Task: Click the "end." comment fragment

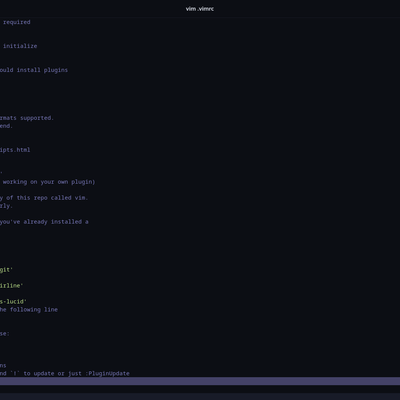Action: (x=6, y=126)
